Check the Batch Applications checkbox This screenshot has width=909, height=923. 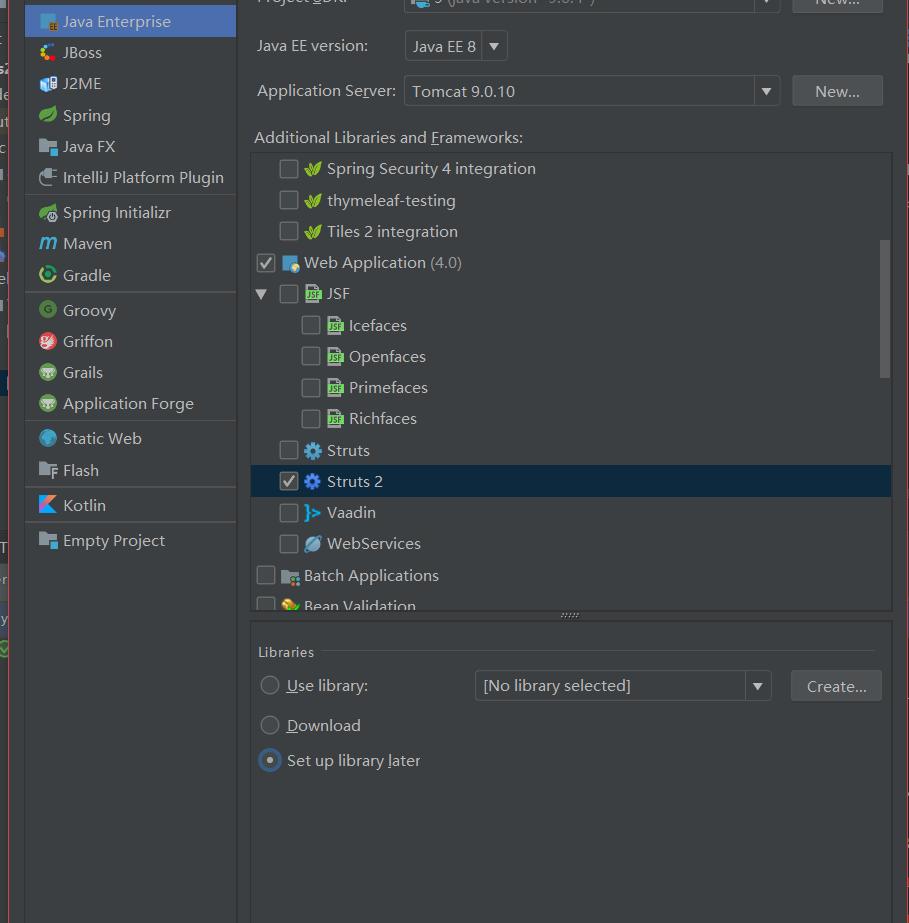pyautogui.click(x=266, y=575)
